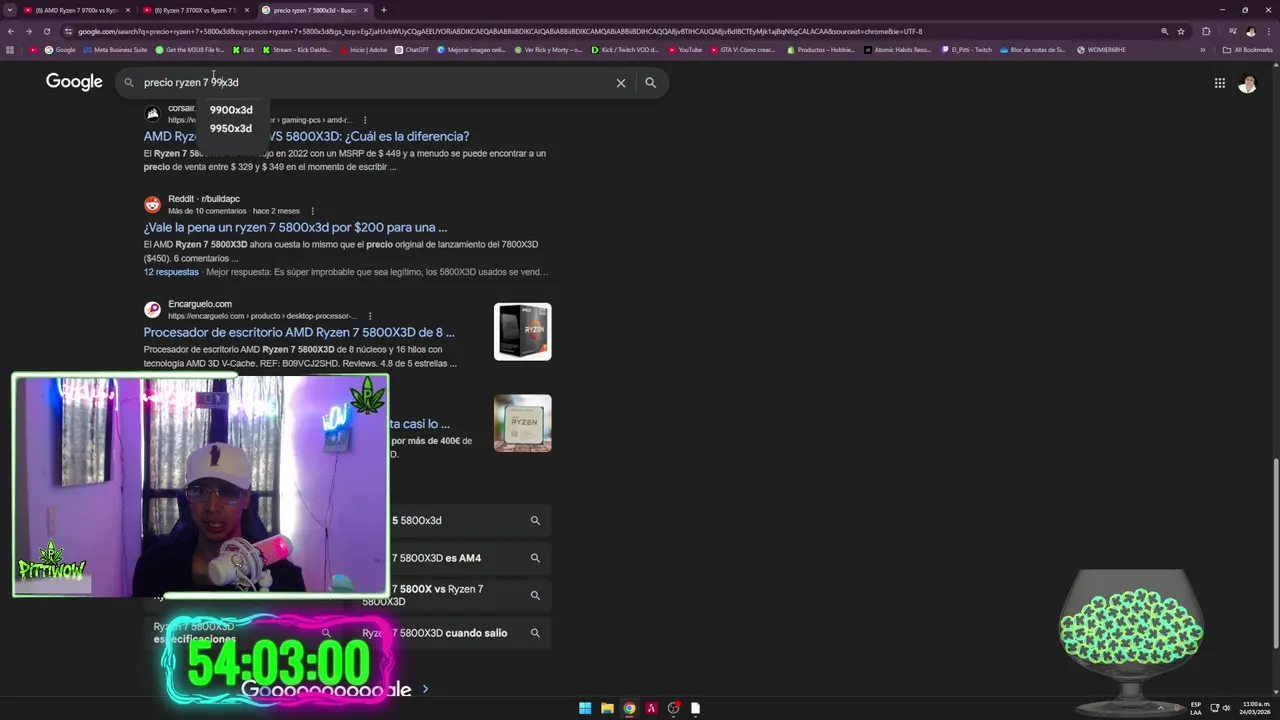Open Encarguelo desktop processor result
The width and height of the screenshot is (1280, 720).
pos(299,332)
